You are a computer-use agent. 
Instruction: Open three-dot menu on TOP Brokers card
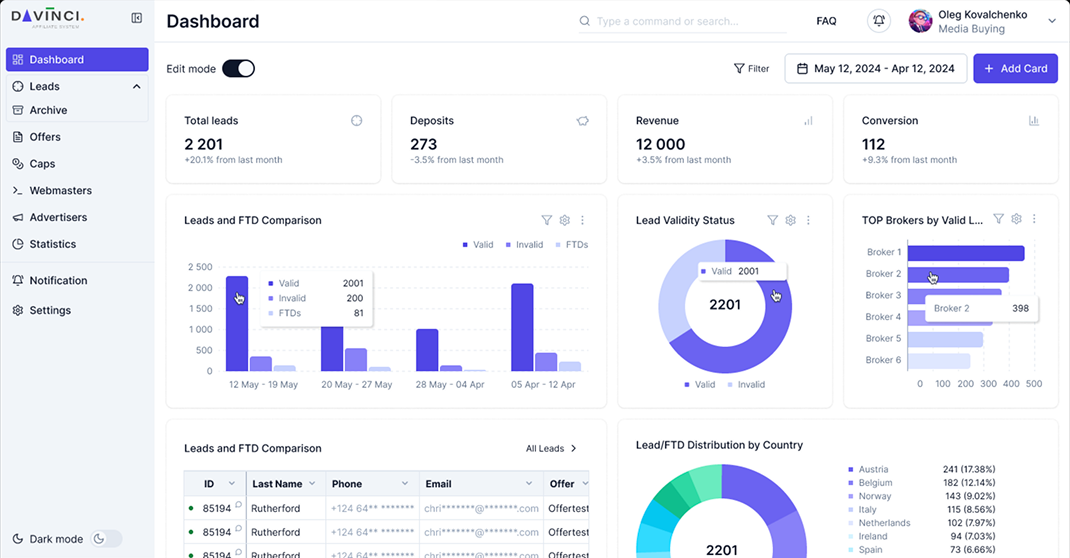pyautogui.click(x=1034, y=220)
